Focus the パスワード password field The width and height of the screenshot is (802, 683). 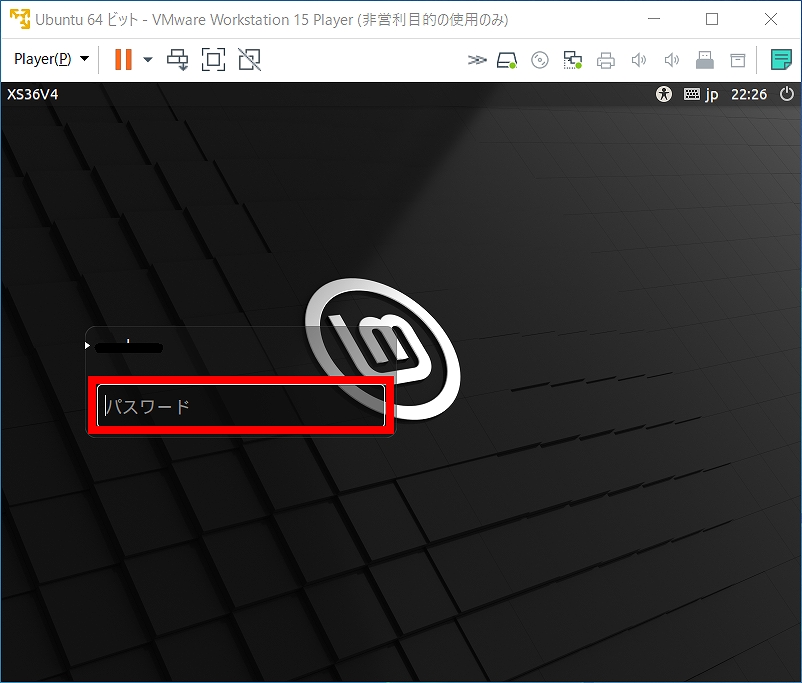241,405
